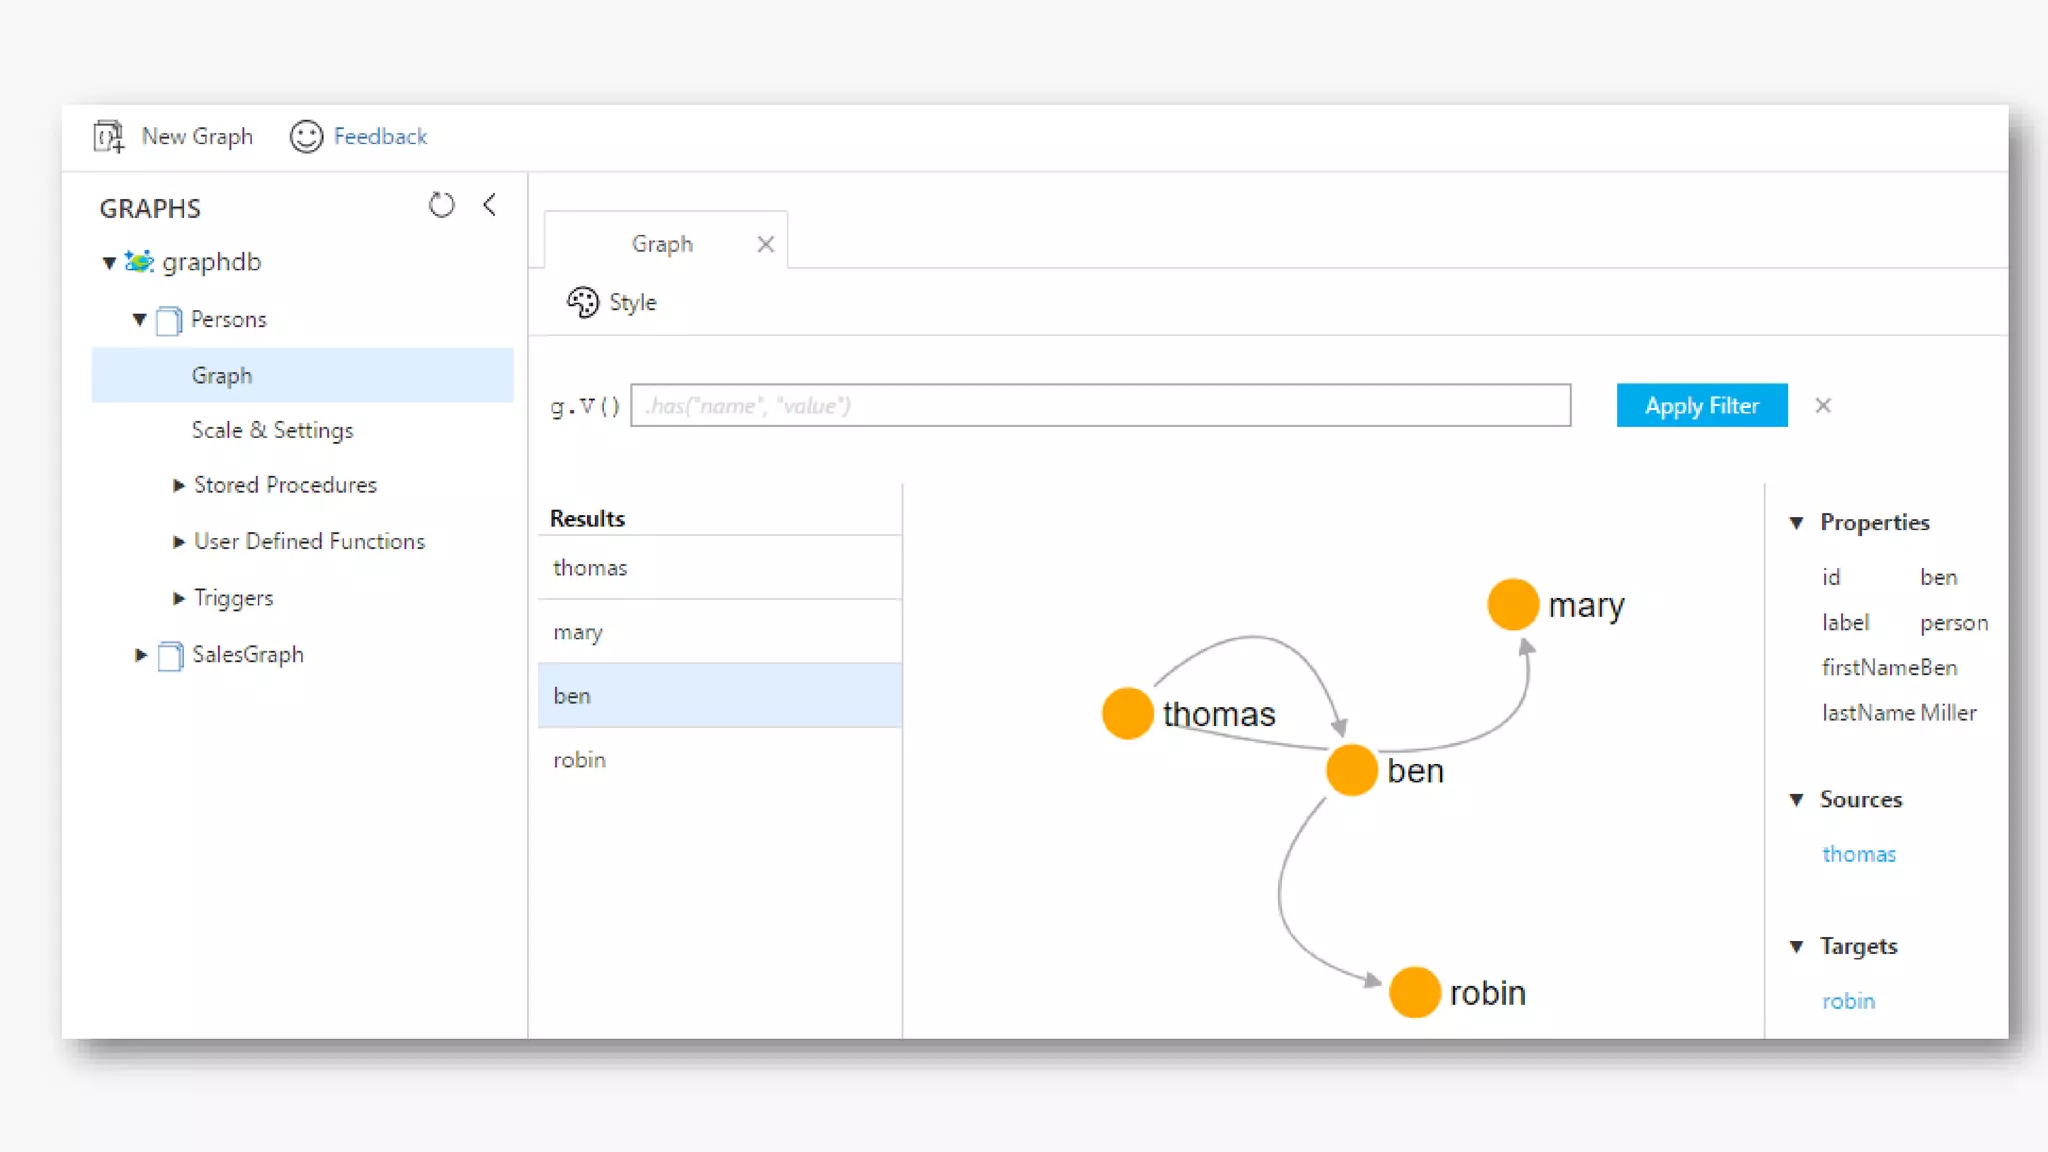Click the New Graph icon
Viewport: 2048px width, 1152px height.
click(x=108, y=136)
